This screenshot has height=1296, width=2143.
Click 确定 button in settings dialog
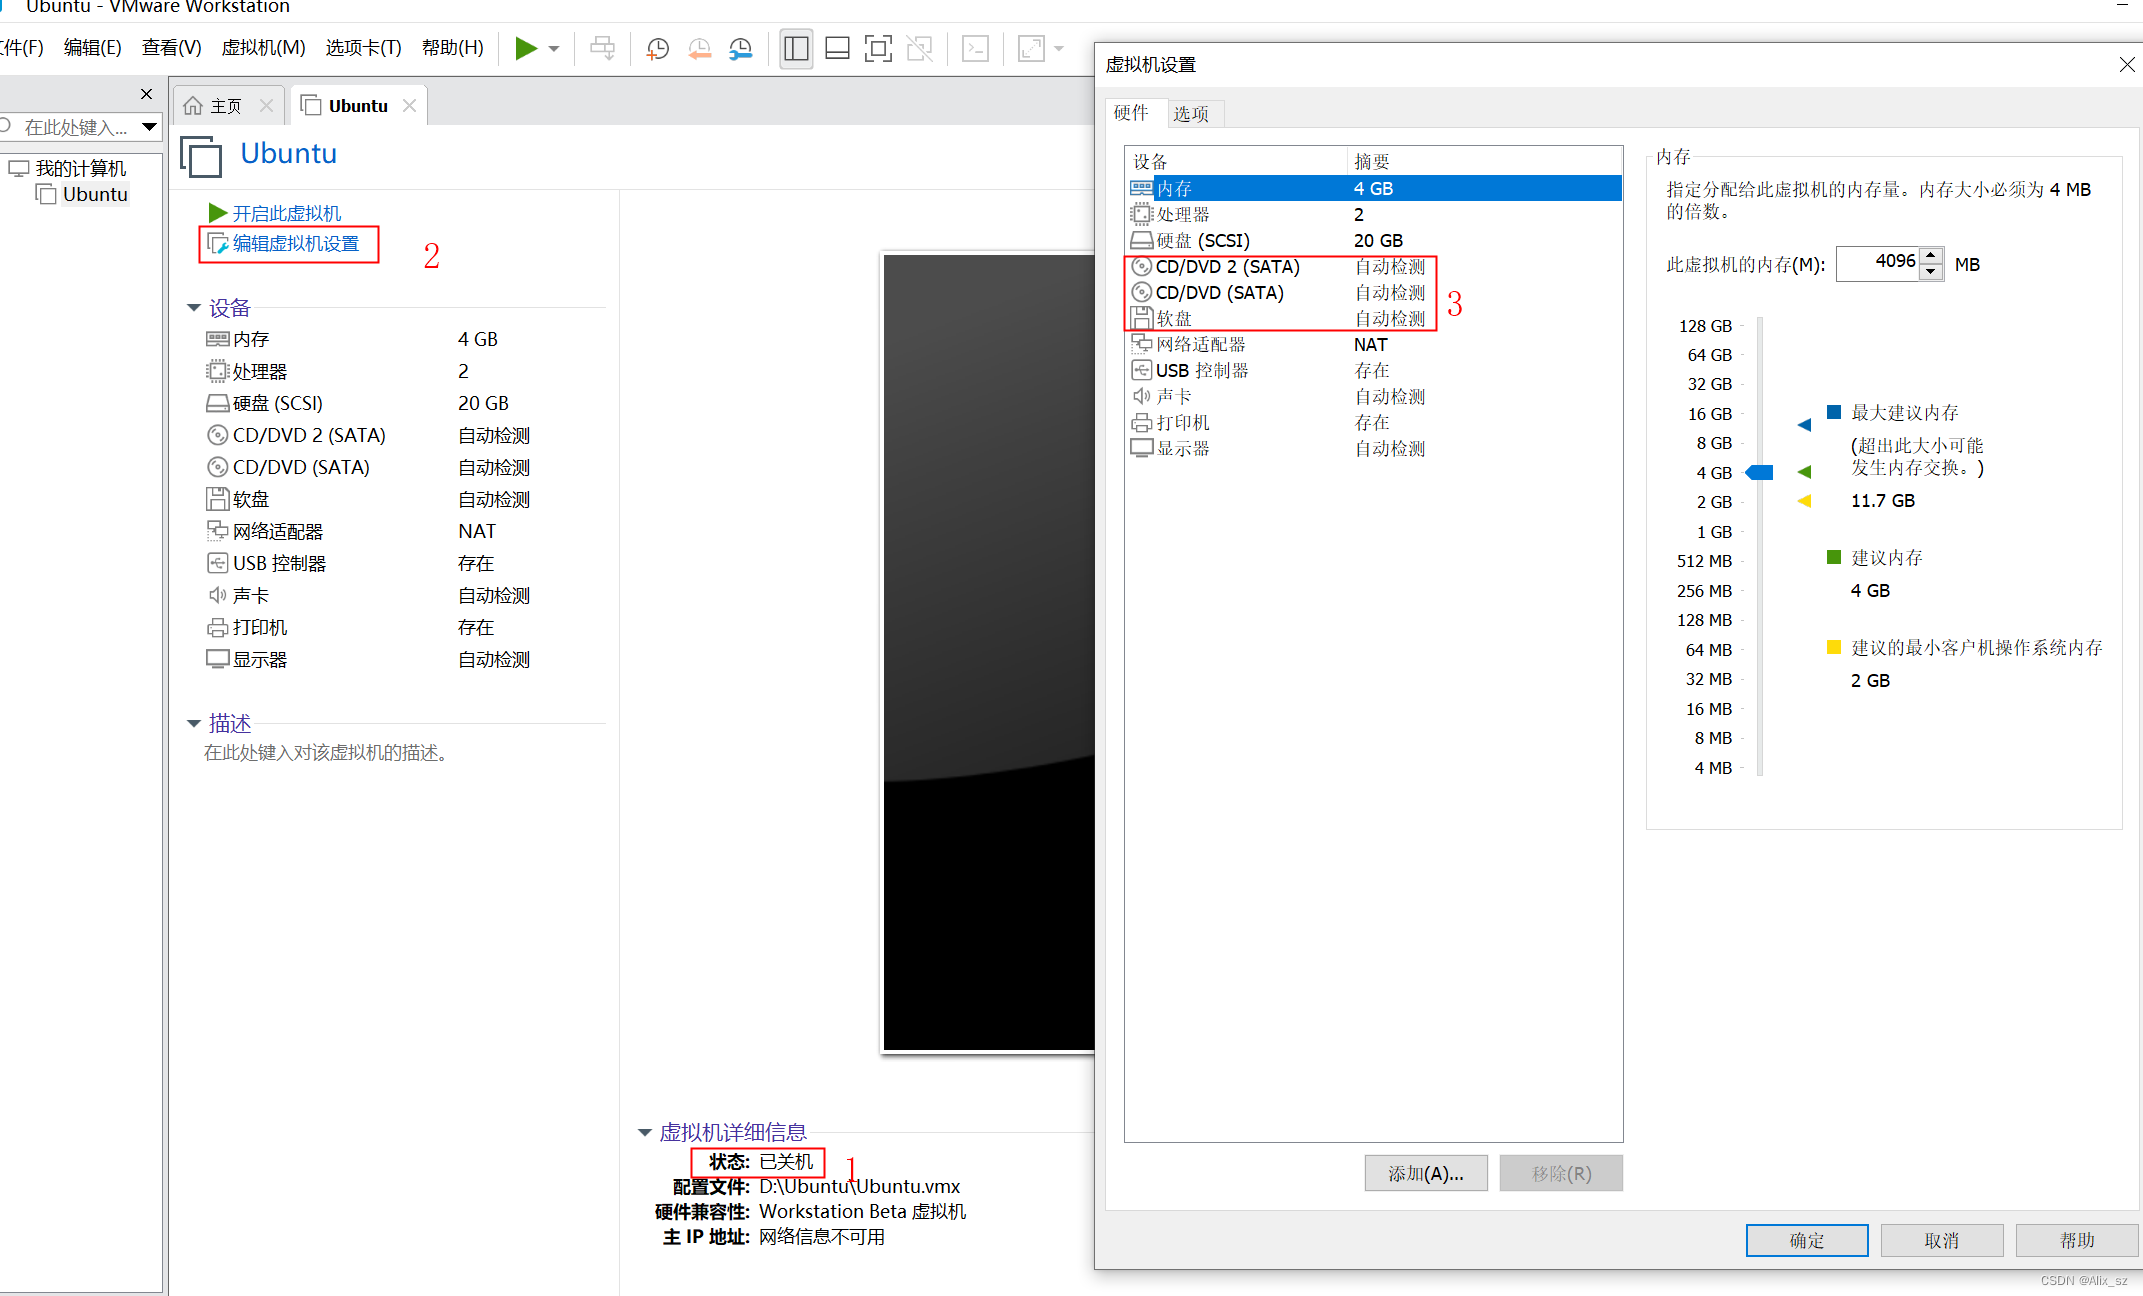point(1807,1240)
